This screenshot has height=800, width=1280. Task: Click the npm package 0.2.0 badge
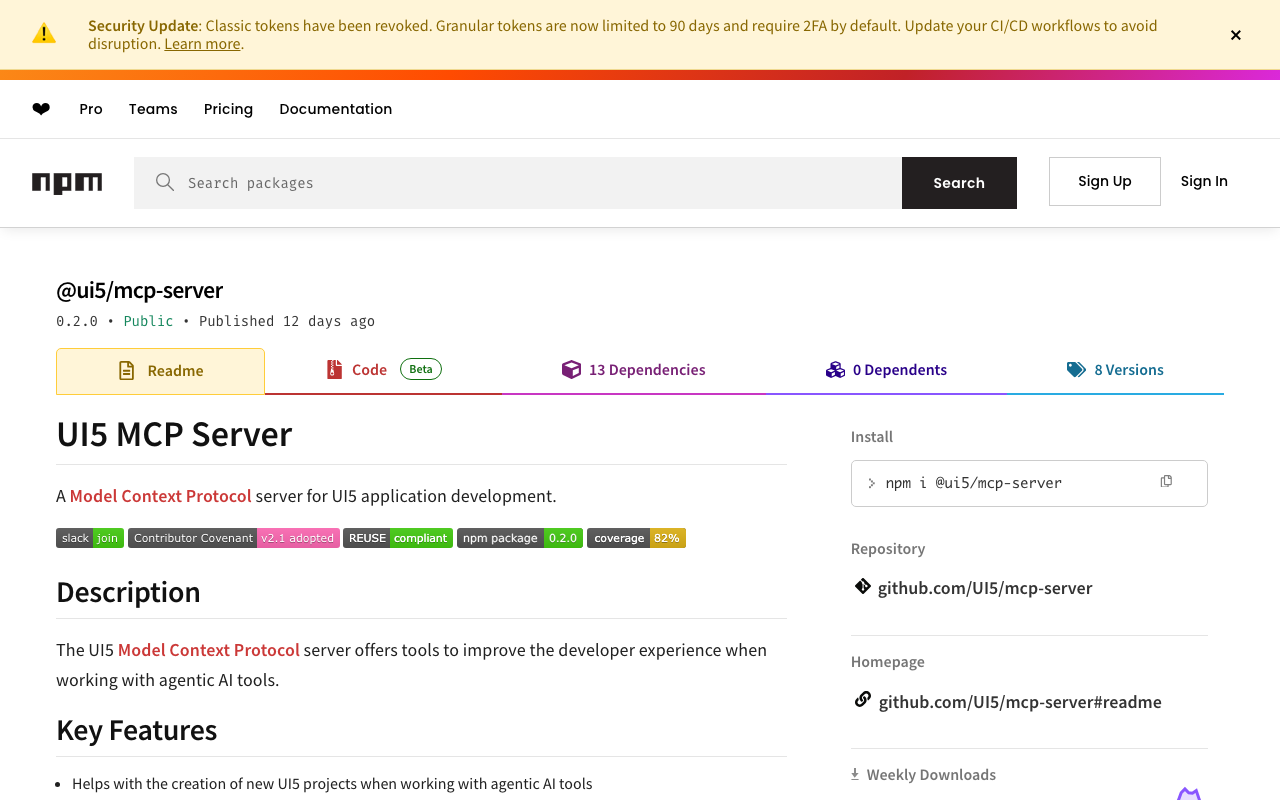point(520,538)
